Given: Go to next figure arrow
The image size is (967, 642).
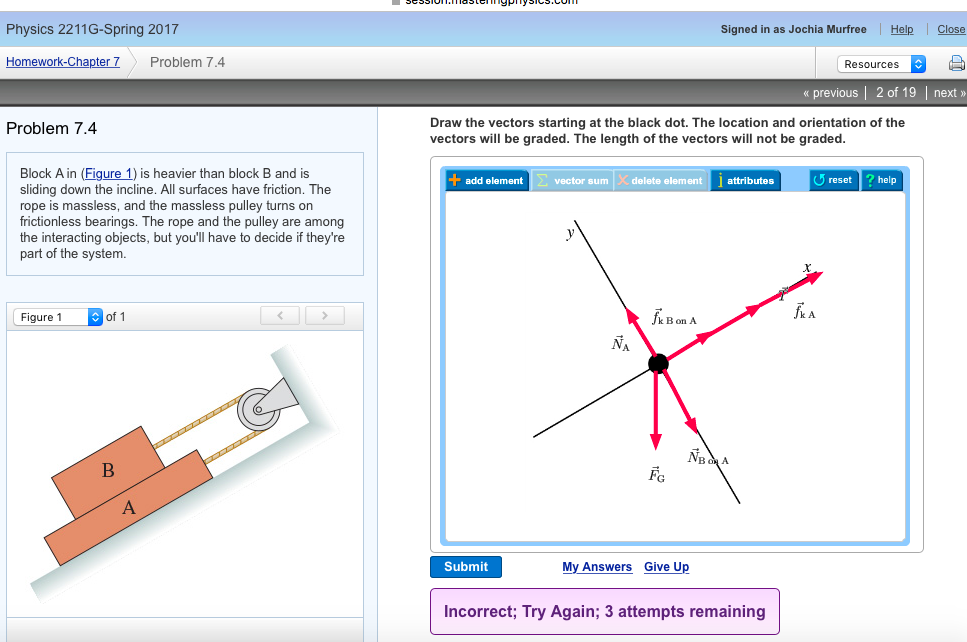Looking at the screenshot, I should [x=324, y=316].
